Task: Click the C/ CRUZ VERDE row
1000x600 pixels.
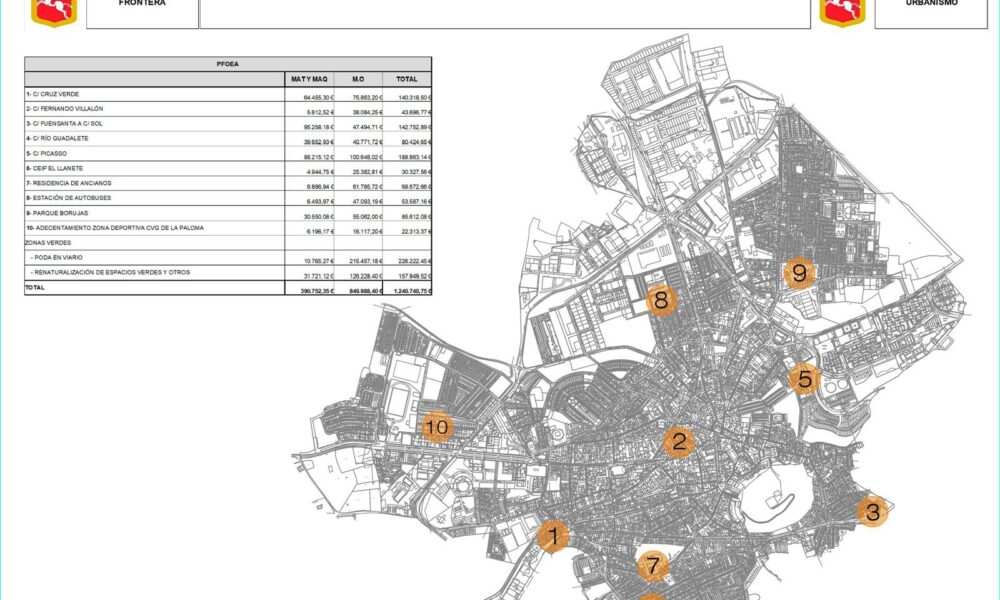Action: tap(228, 94)
